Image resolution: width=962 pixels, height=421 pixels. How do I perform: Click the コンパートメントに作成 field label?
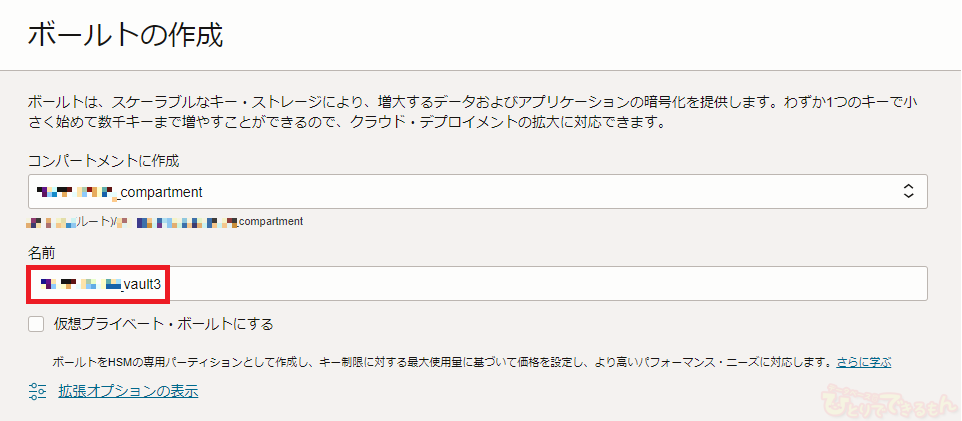[104, 160]
